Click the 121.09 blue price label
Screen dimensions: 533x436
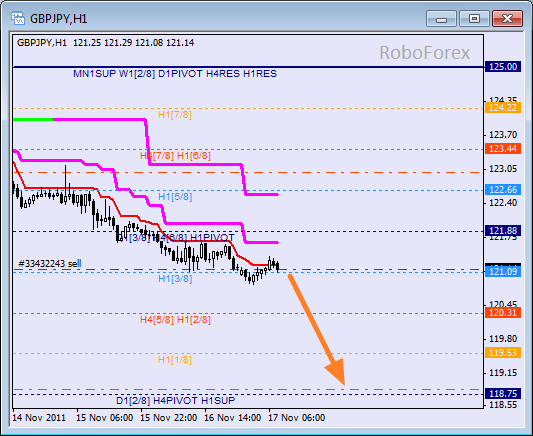(503, 272)
